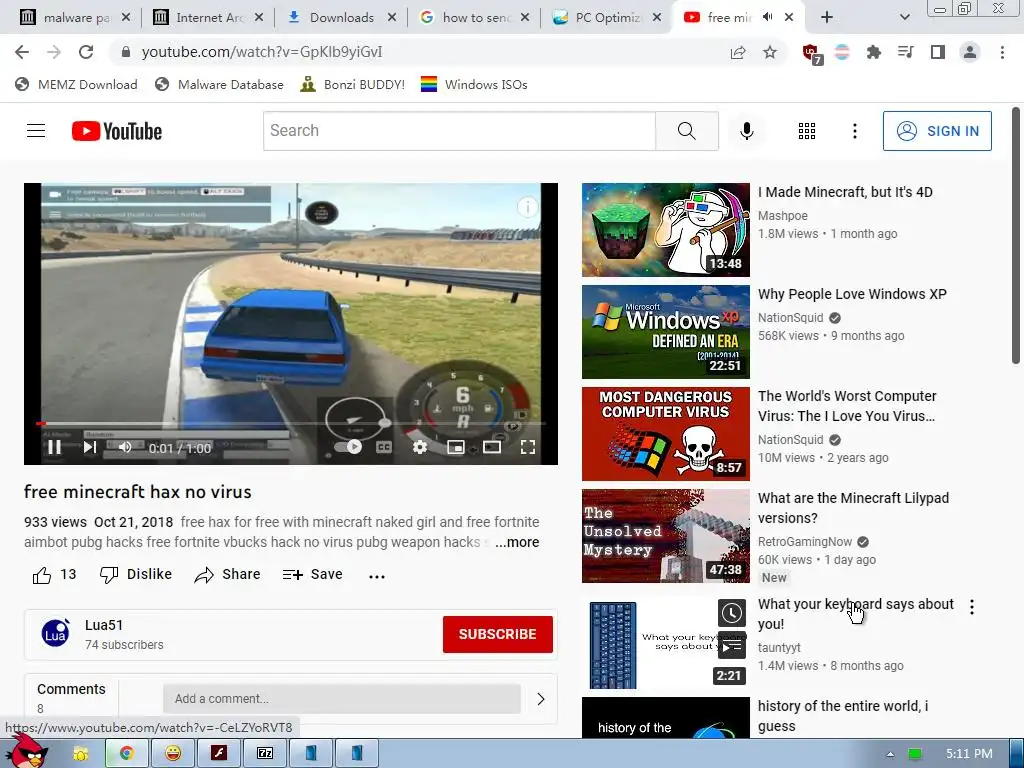Open I Made Minecraft 4D thumbnail
The image size is (1024, 768).
coord(665,230)
